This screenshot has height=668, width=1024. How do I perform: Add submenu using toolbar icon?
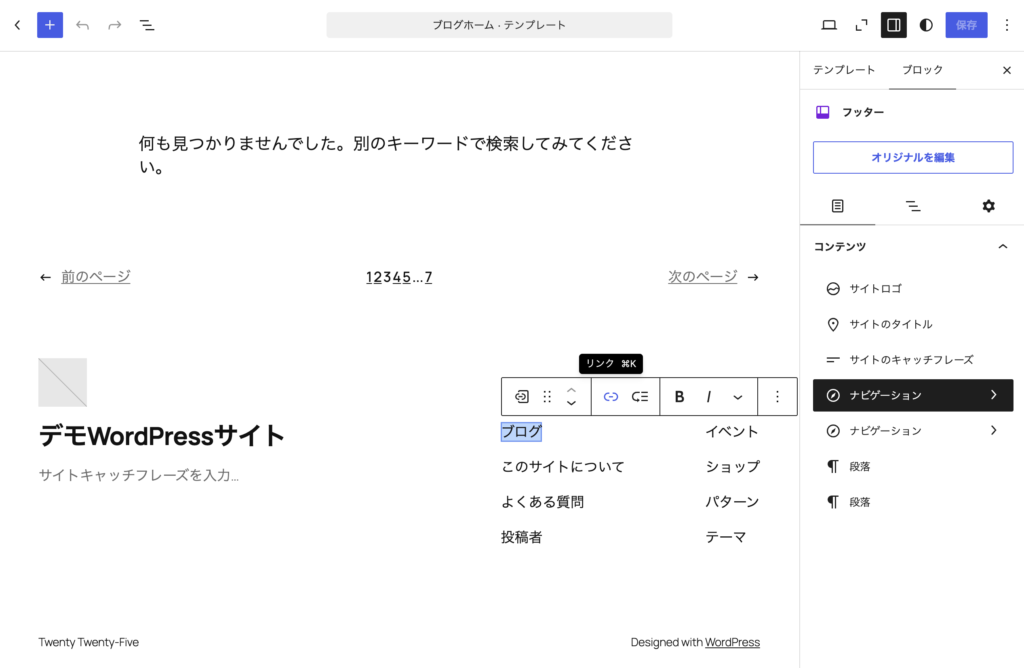tap(640, 396)
